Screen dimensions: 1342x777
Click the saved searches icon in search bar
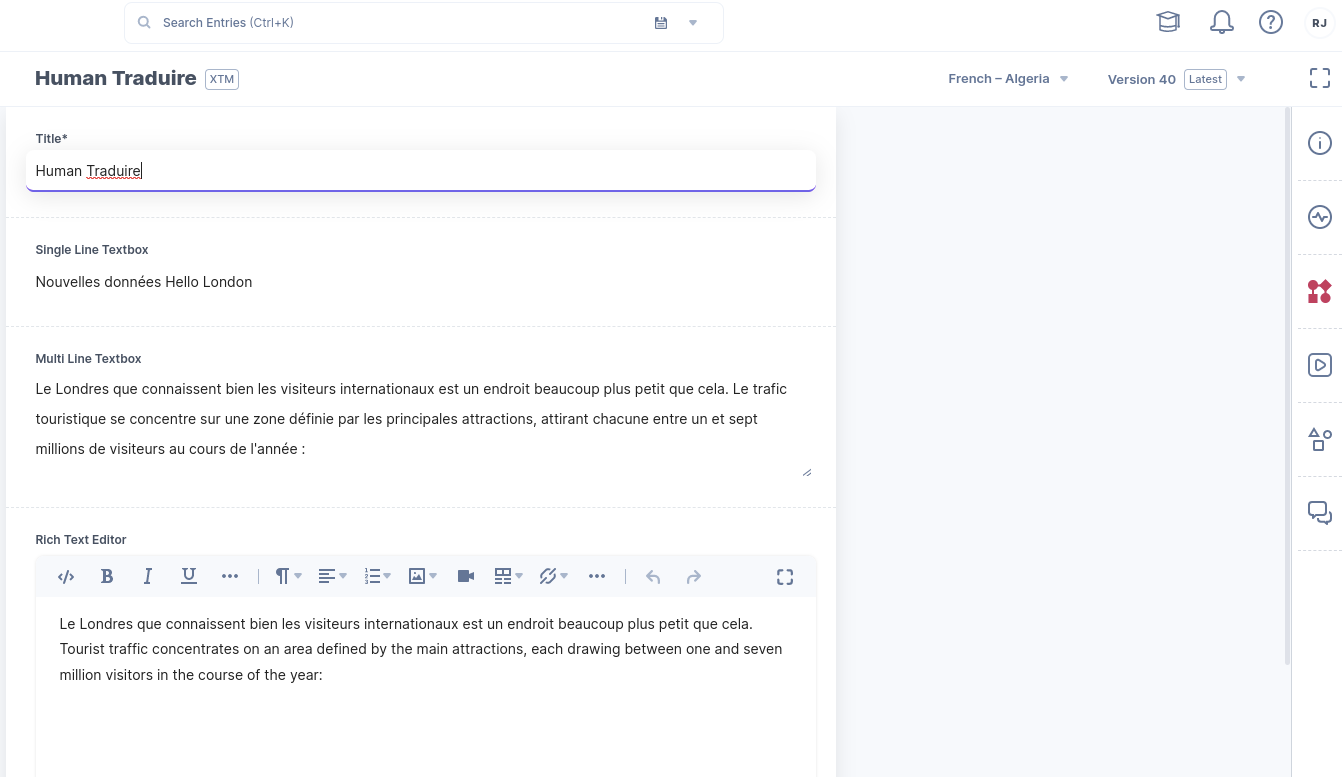point(661,22)
